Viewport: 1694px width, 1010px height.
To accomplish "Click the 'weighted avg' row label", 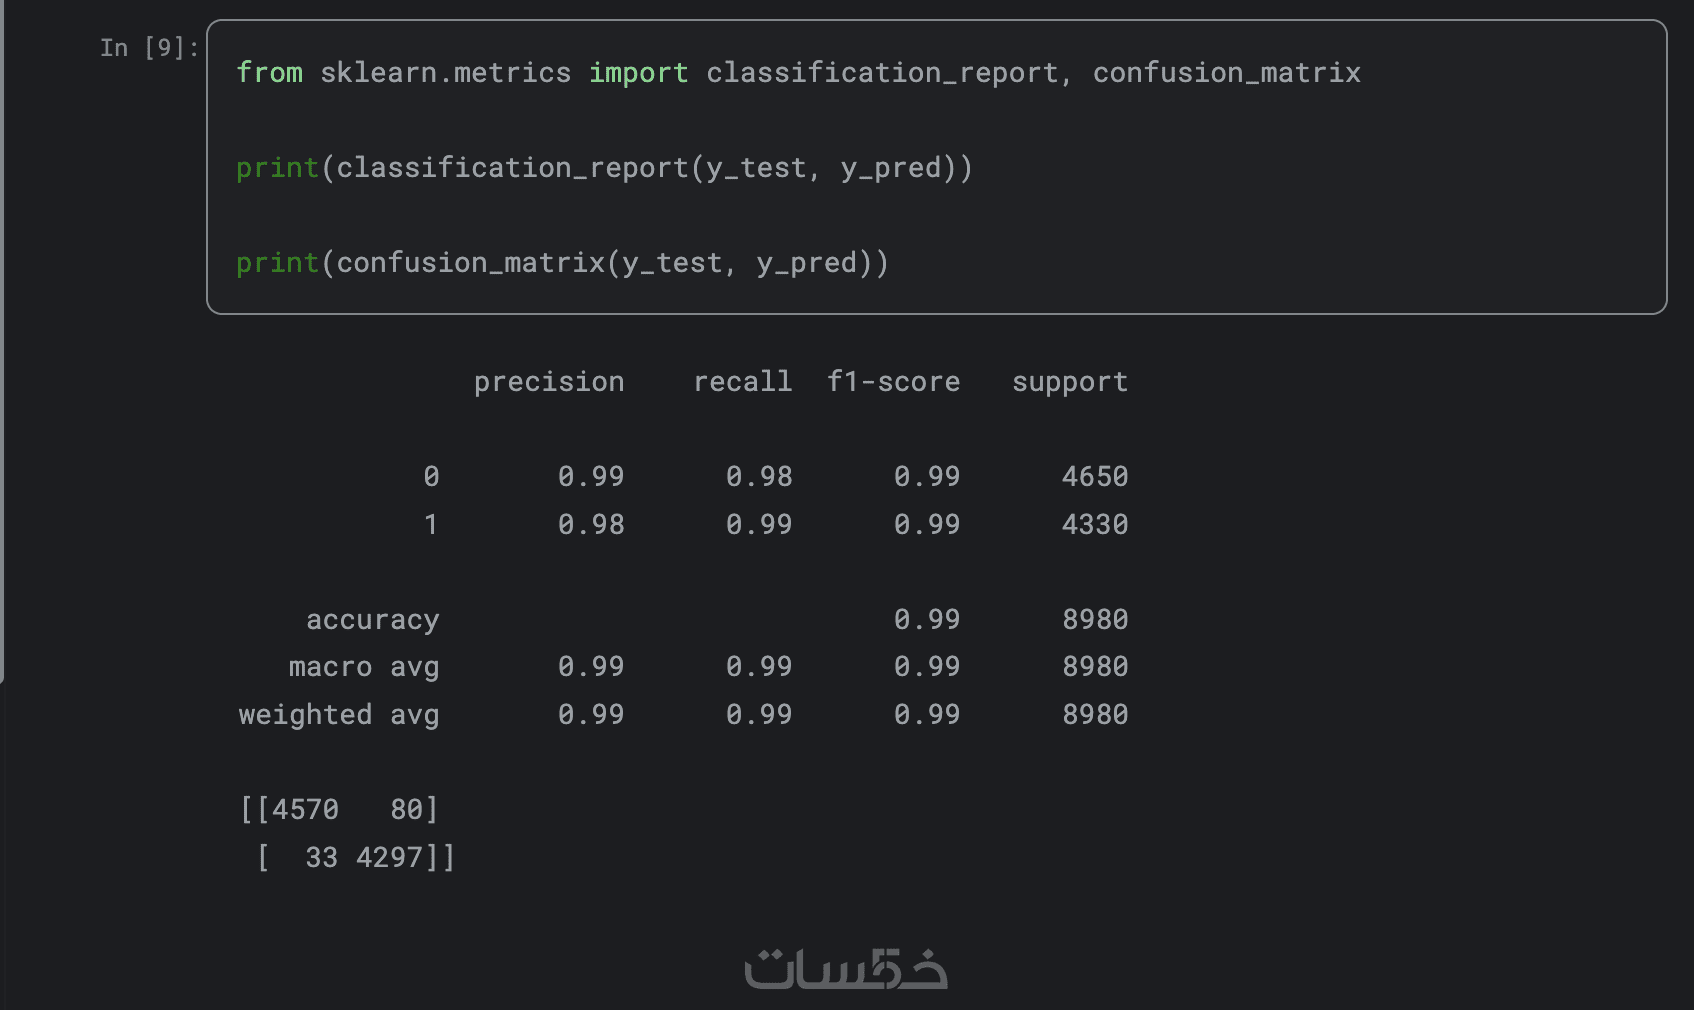I will point(339,715).
